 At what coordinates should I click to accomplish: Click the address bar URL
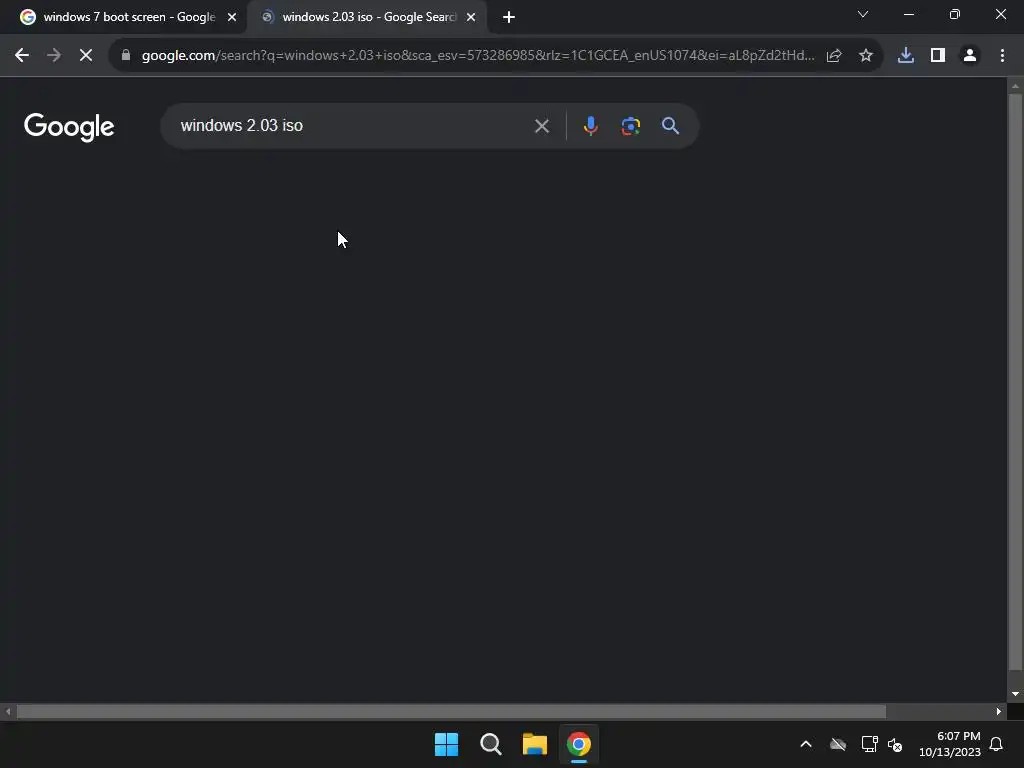click(x=478, y=56)
